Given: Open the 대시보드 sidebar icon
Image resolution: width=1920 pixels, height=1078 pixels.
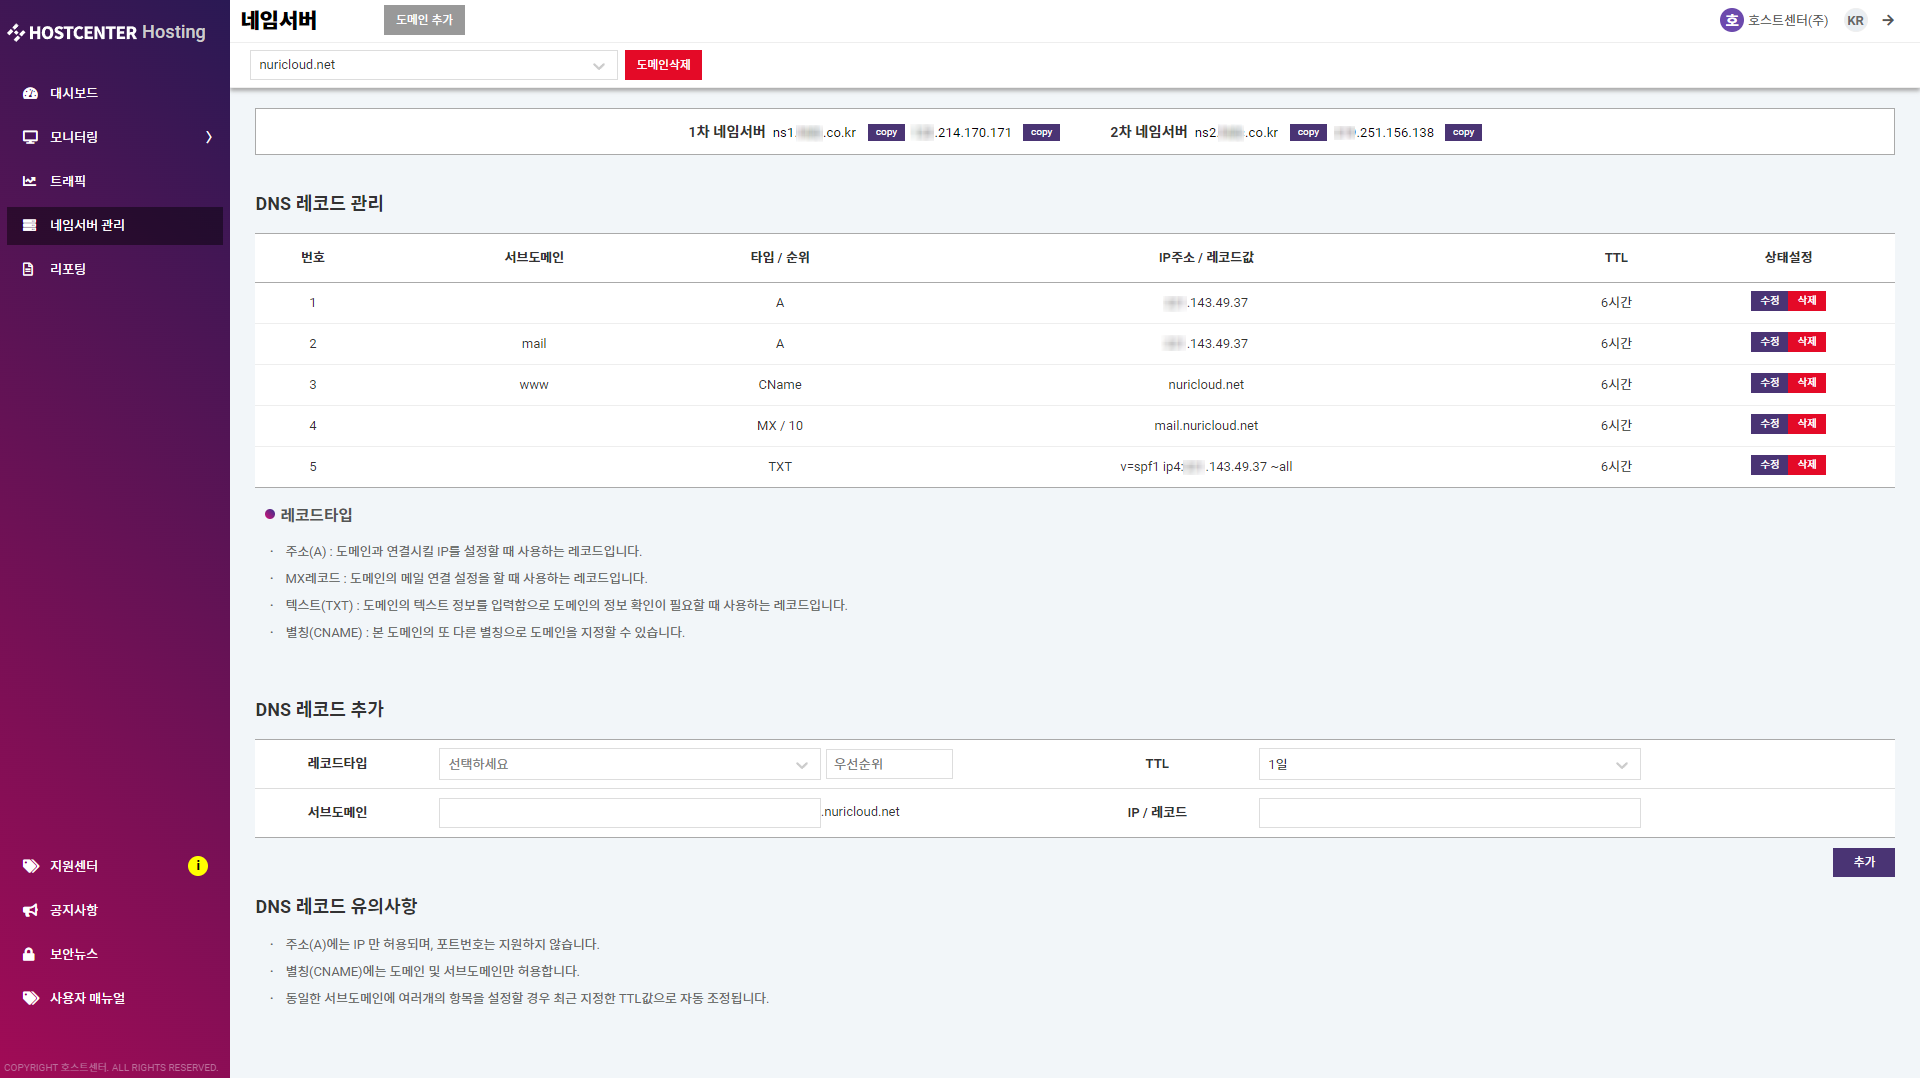Looking at the screenshot, I should pos(28,92).
